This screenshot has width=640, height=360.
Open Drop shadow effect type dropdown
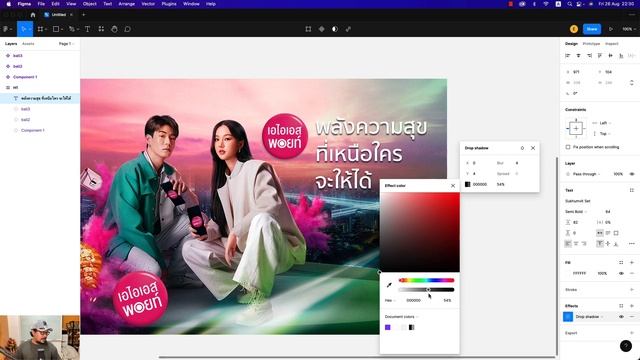click(589, 317)
